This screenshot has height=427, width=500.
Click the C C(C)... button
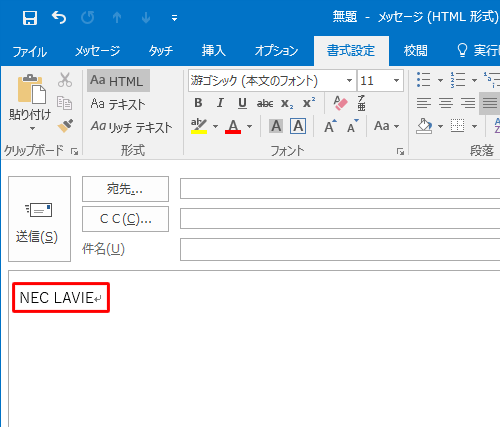(x=125, y=219)
